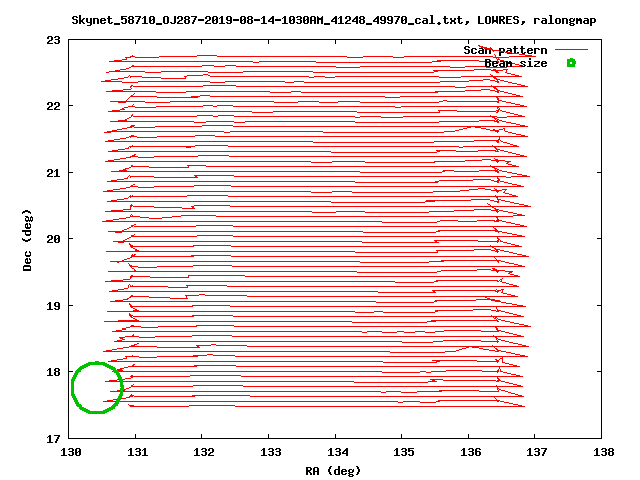Click the RA tick label 134

[338, 452]
